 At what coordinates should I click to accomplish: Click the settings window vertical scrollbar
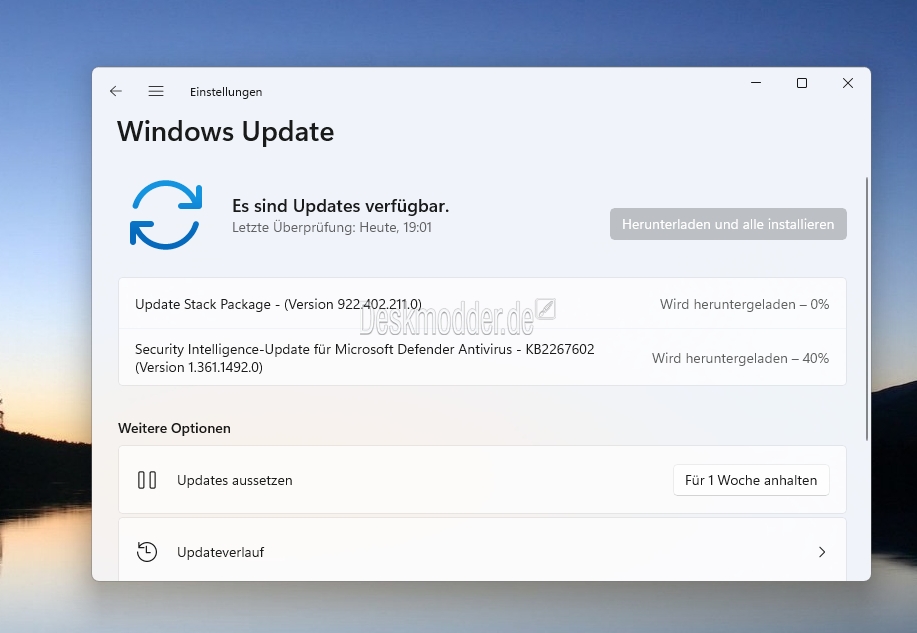tap(867, 309)
